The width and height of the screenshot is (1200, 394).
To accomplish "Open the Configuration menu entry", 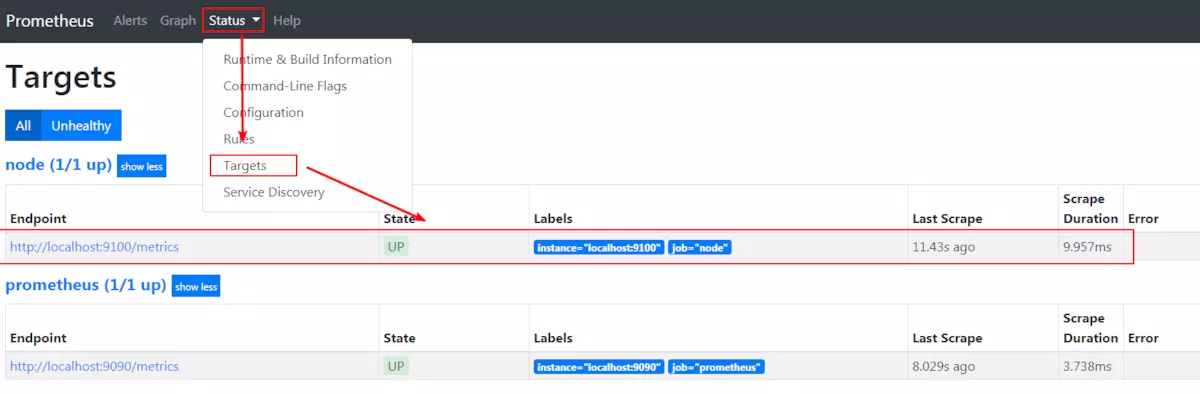I will pyautogui.click(x=263, y=112).
